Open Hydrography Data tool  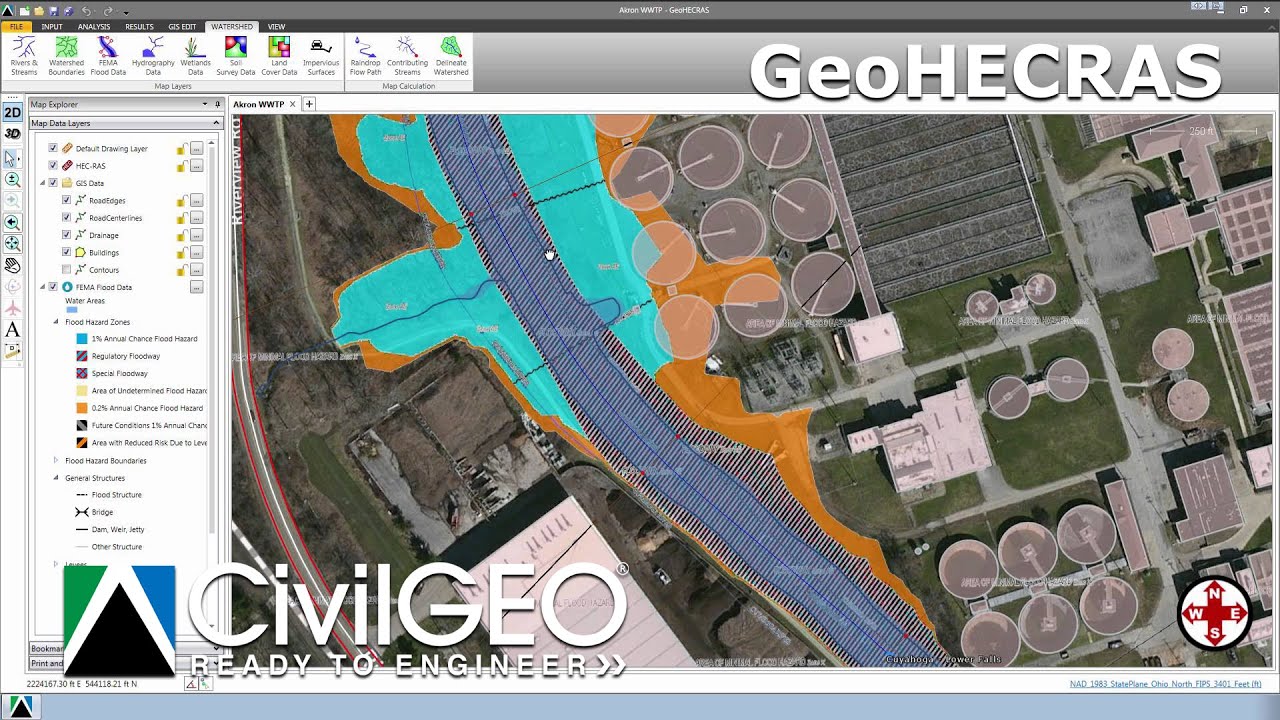click(153, 56)
